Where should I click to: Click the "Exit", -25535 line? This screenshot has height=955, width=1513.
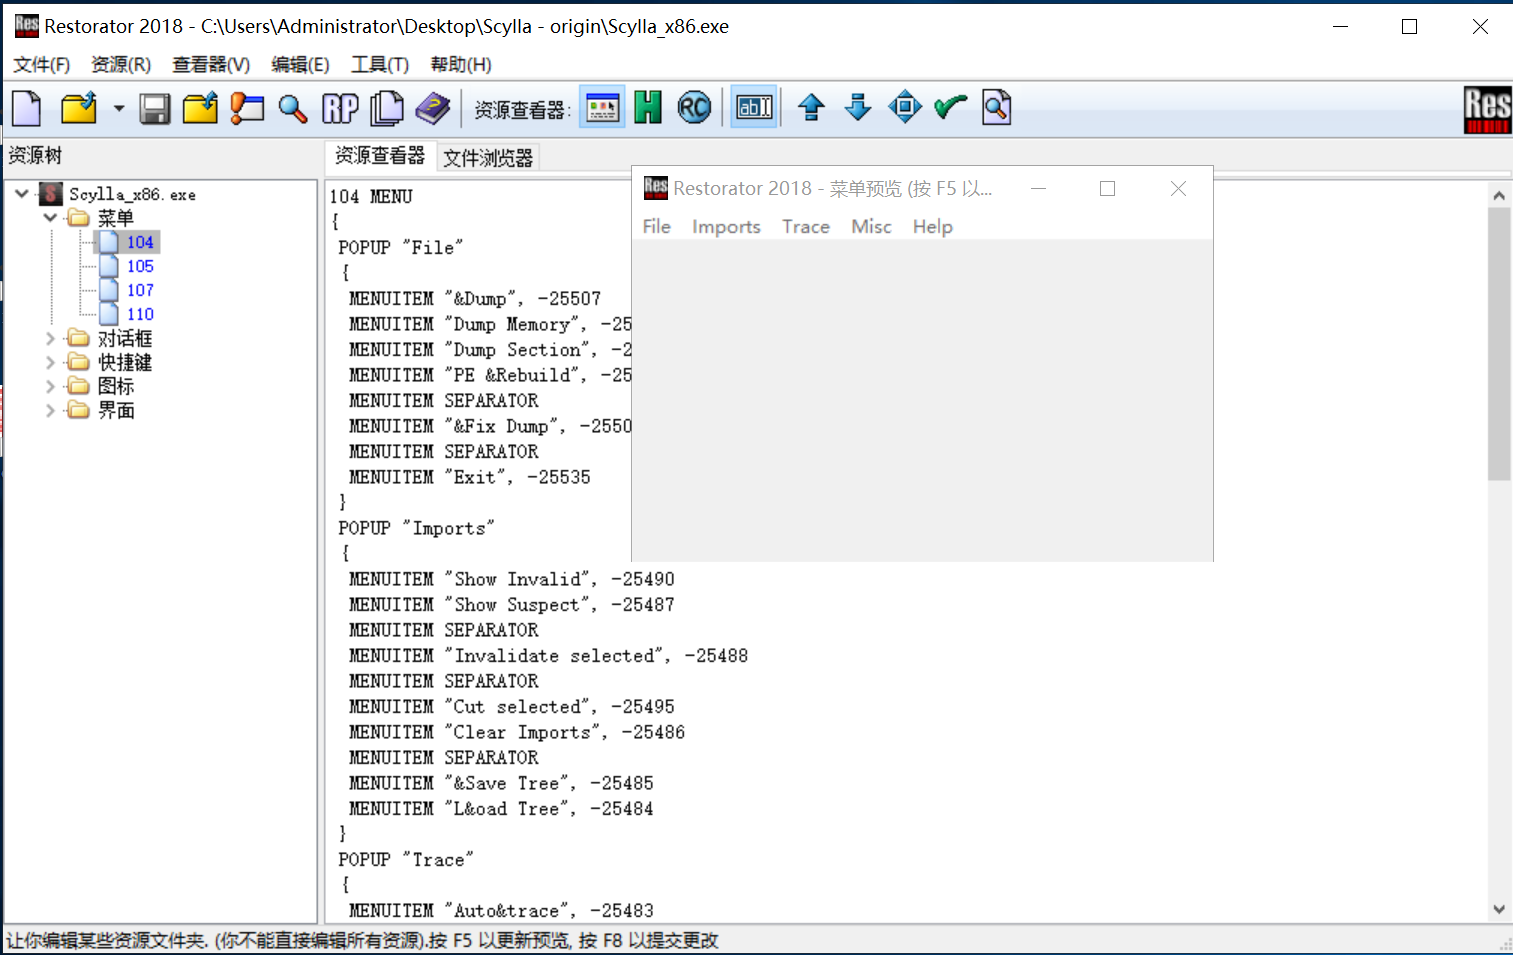tap(469, 477)
